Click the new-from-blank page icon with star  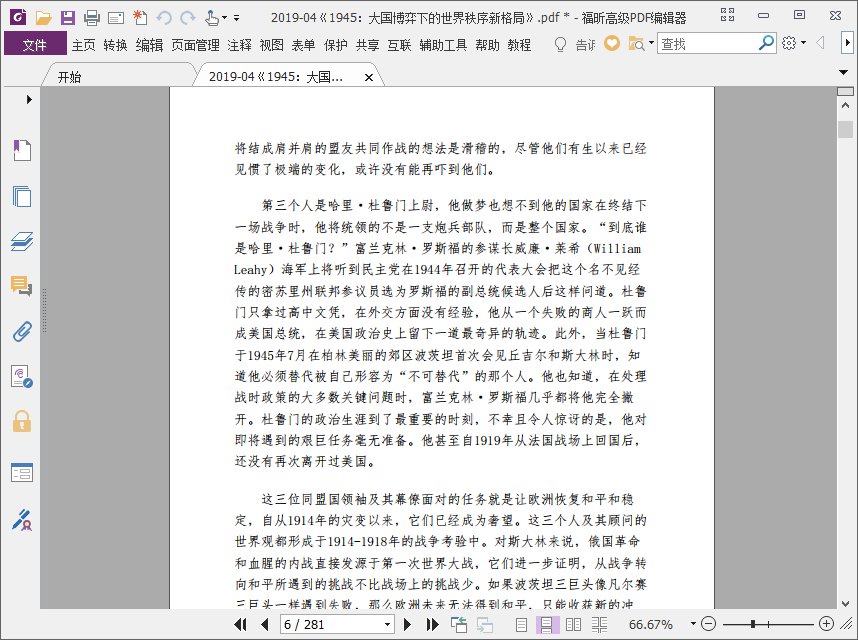140,18
